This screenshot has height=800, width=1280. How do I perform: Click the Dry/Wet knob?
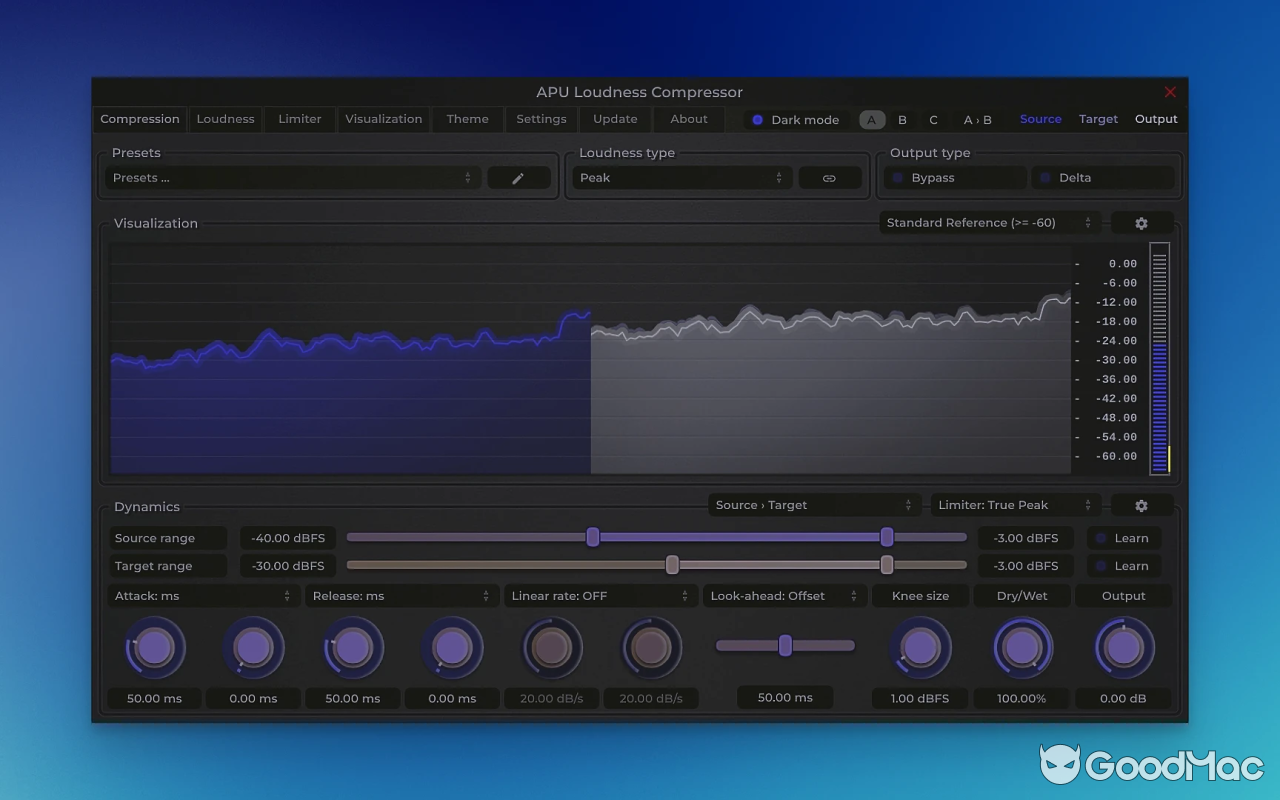coord(1021,647)
